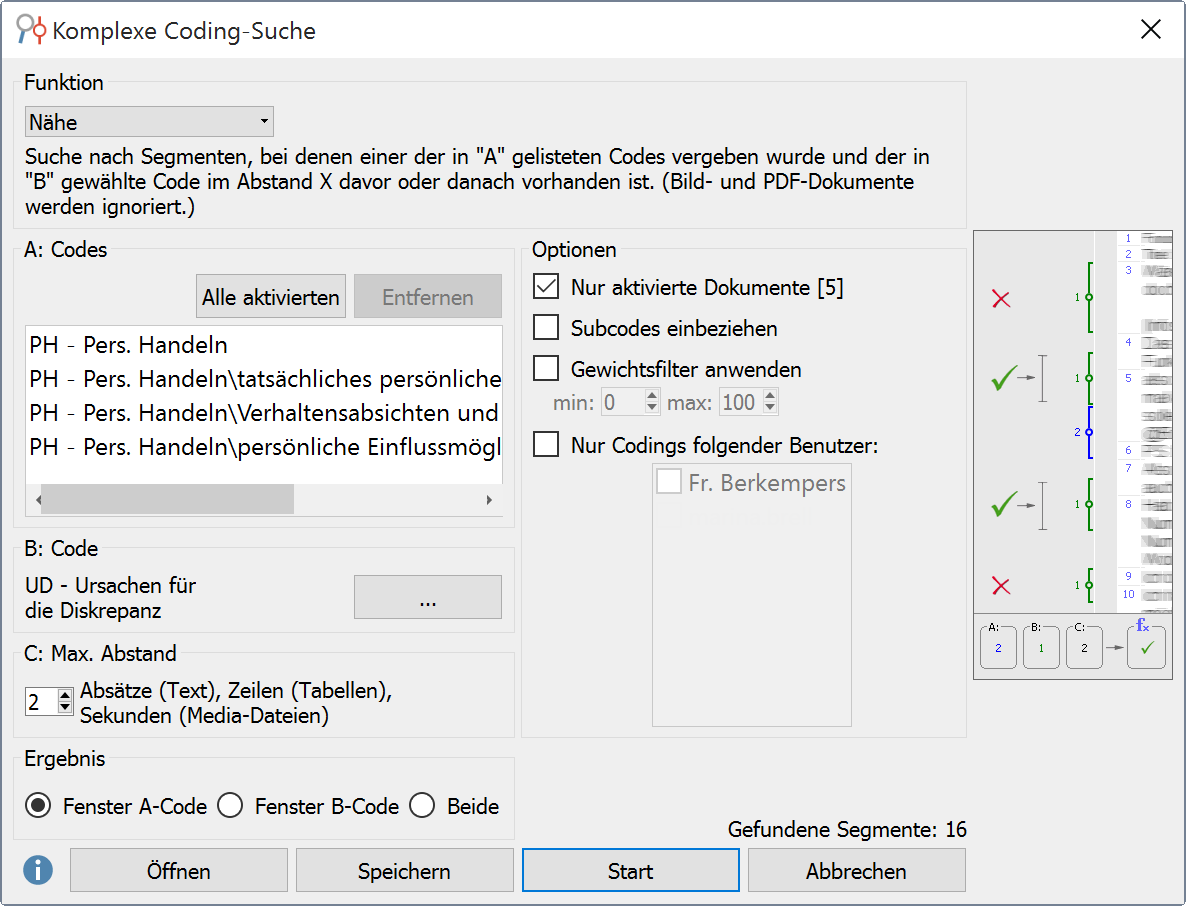Uncheck Nur aktivierte Dokumente
The image size is (1186, 906).
click(546, 287)
